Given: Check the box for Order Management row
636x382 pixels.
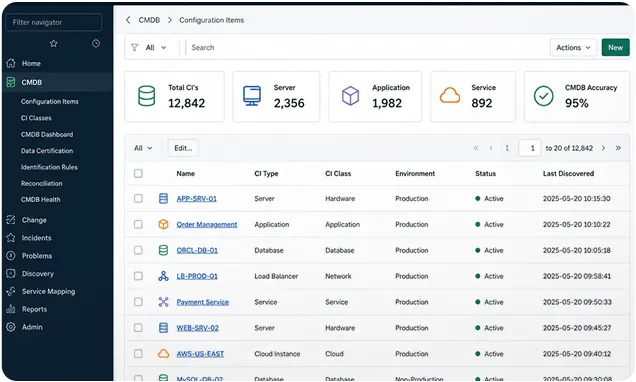Looking at the screenshot, I should (x=138, y=224).
